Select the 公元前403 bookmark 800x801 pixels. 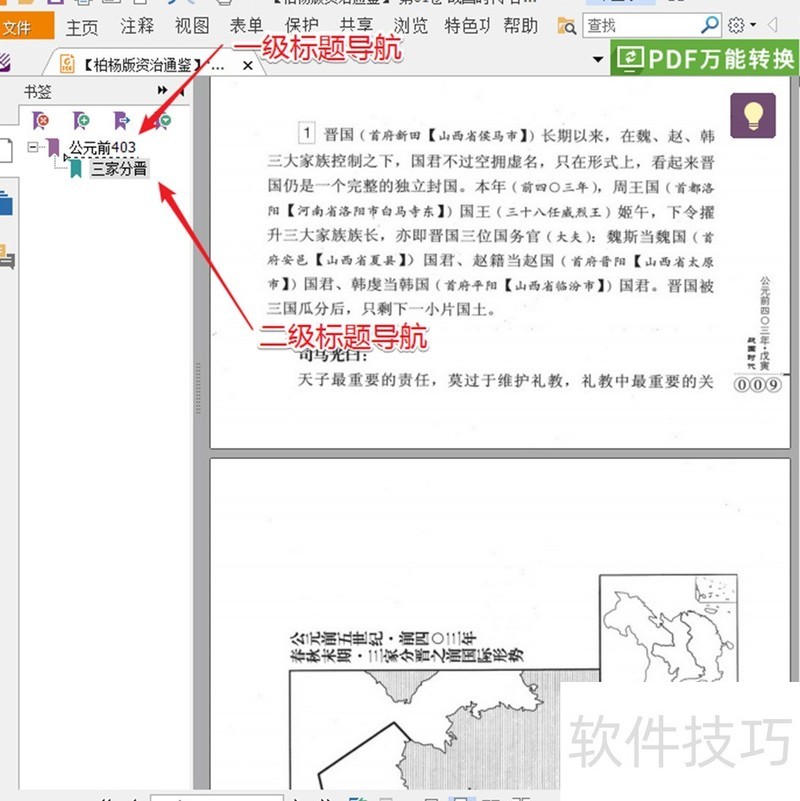[102, 148]
